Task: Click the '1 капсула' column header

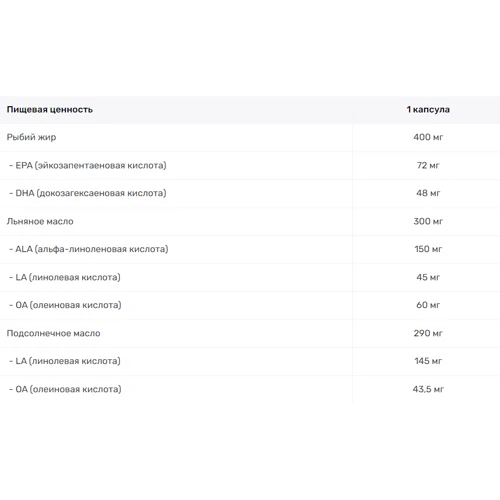Action: point(428,110)
